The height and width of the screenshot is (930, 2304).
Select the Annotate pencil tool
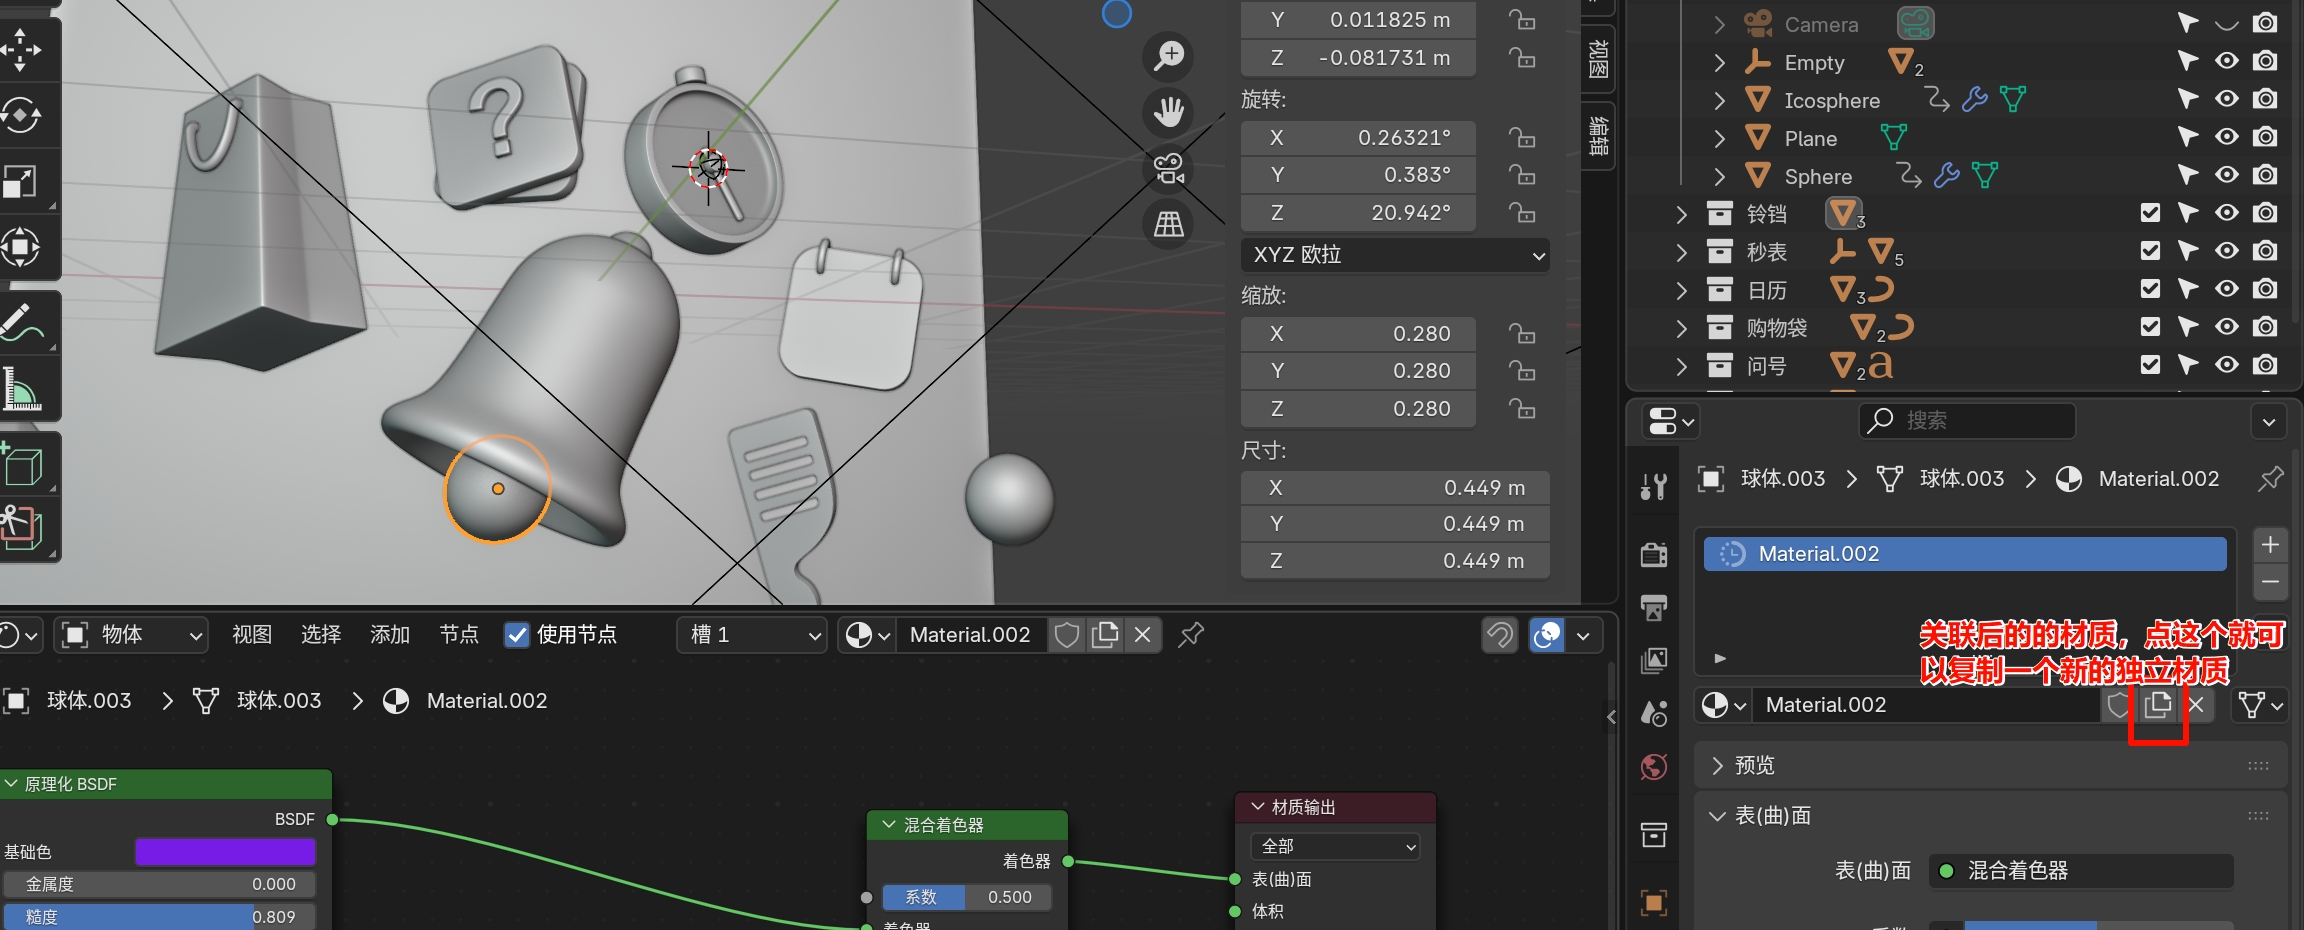(22, 322)
